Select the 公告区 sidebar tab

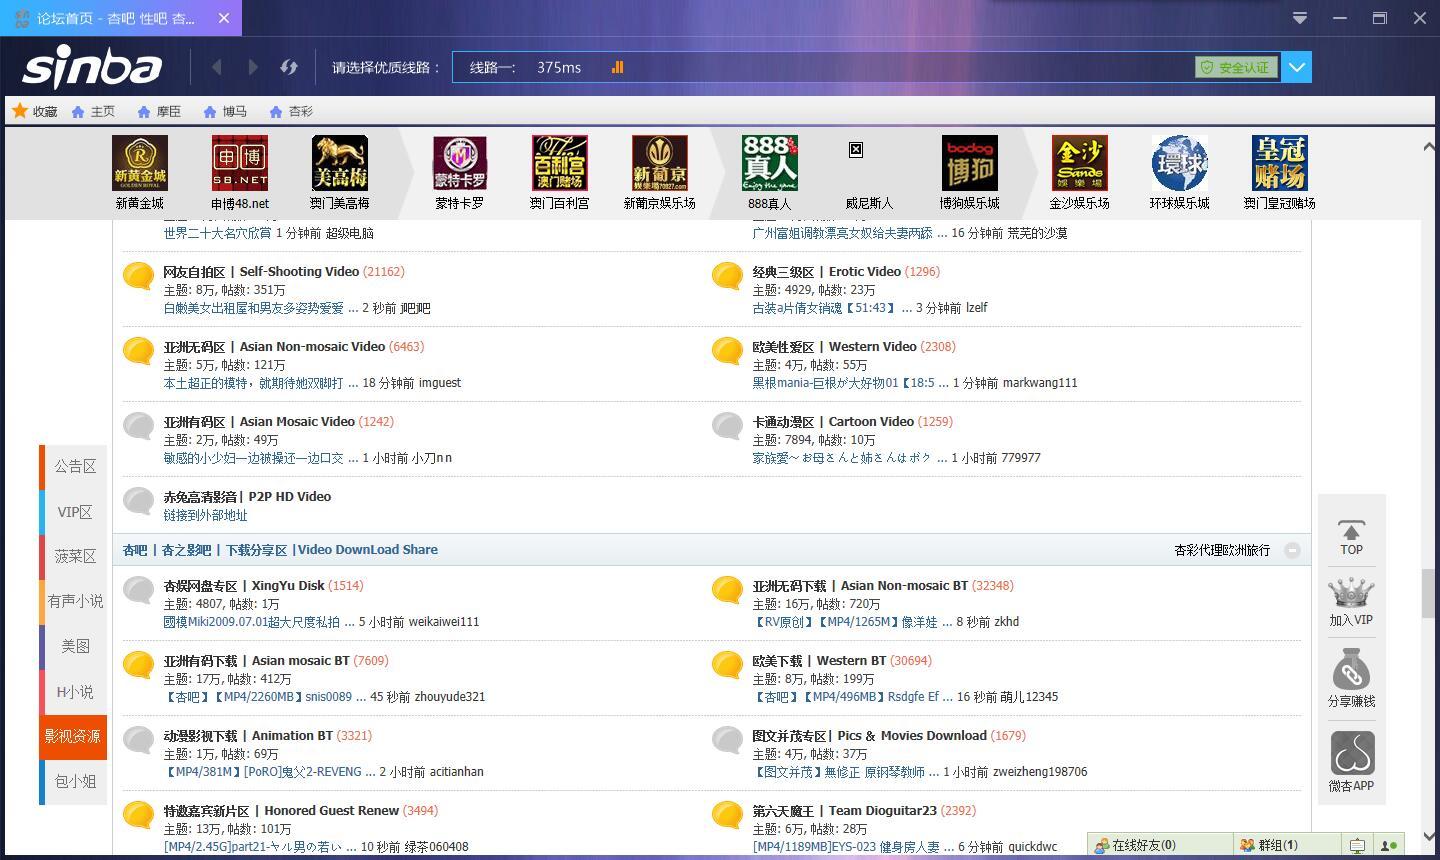(75, 467)
